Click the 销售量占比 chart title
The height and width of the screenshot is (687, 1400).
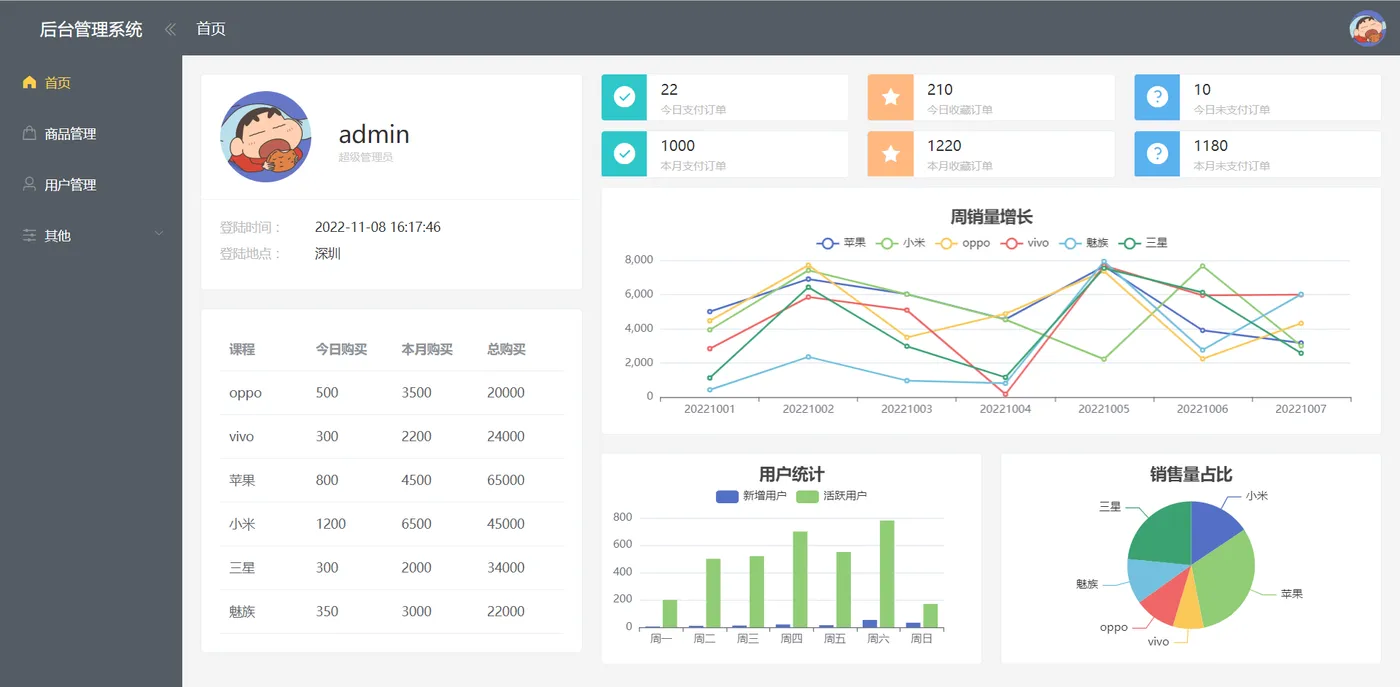pyautogui.click(x=1191, y=474)
